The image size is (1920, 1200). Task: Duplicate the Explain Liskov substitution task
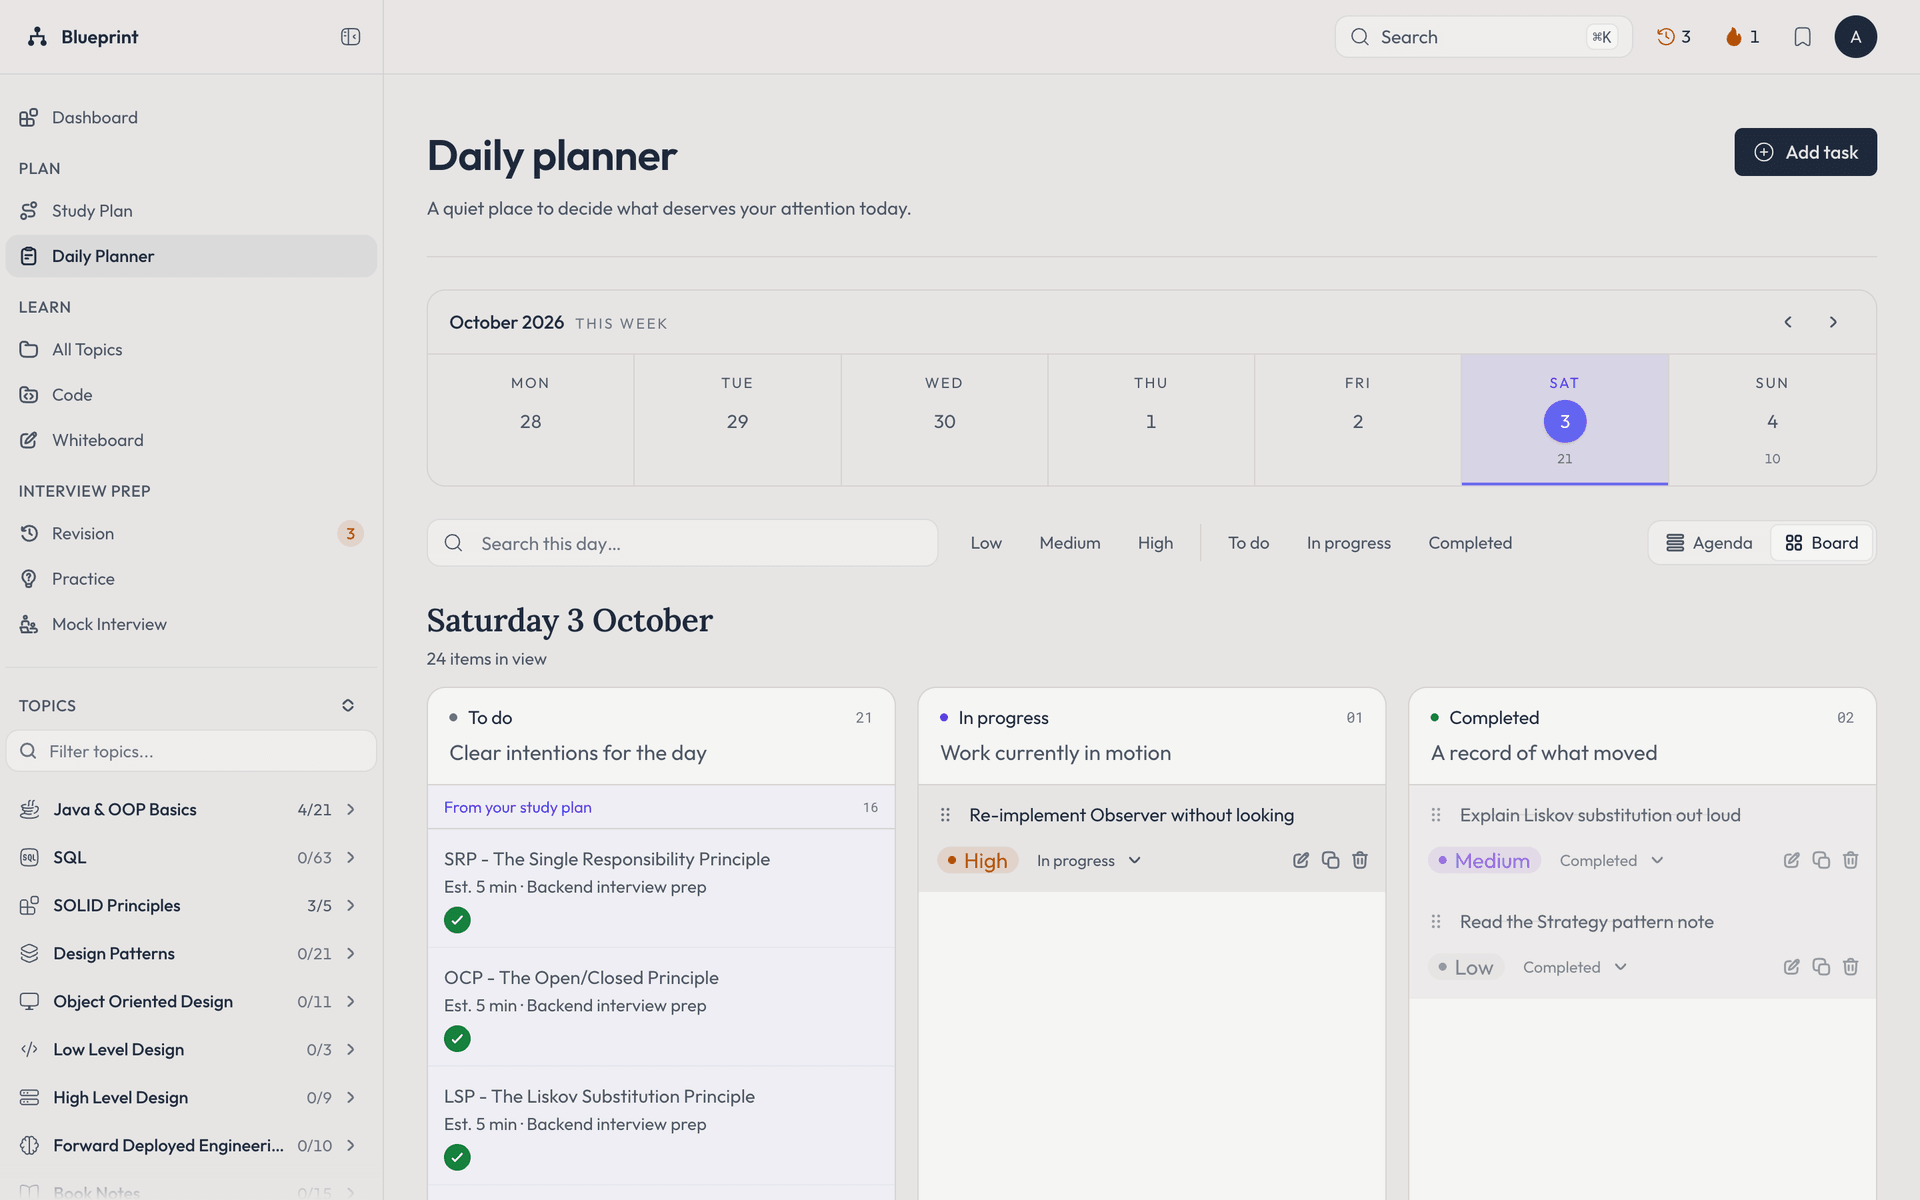1821,860
